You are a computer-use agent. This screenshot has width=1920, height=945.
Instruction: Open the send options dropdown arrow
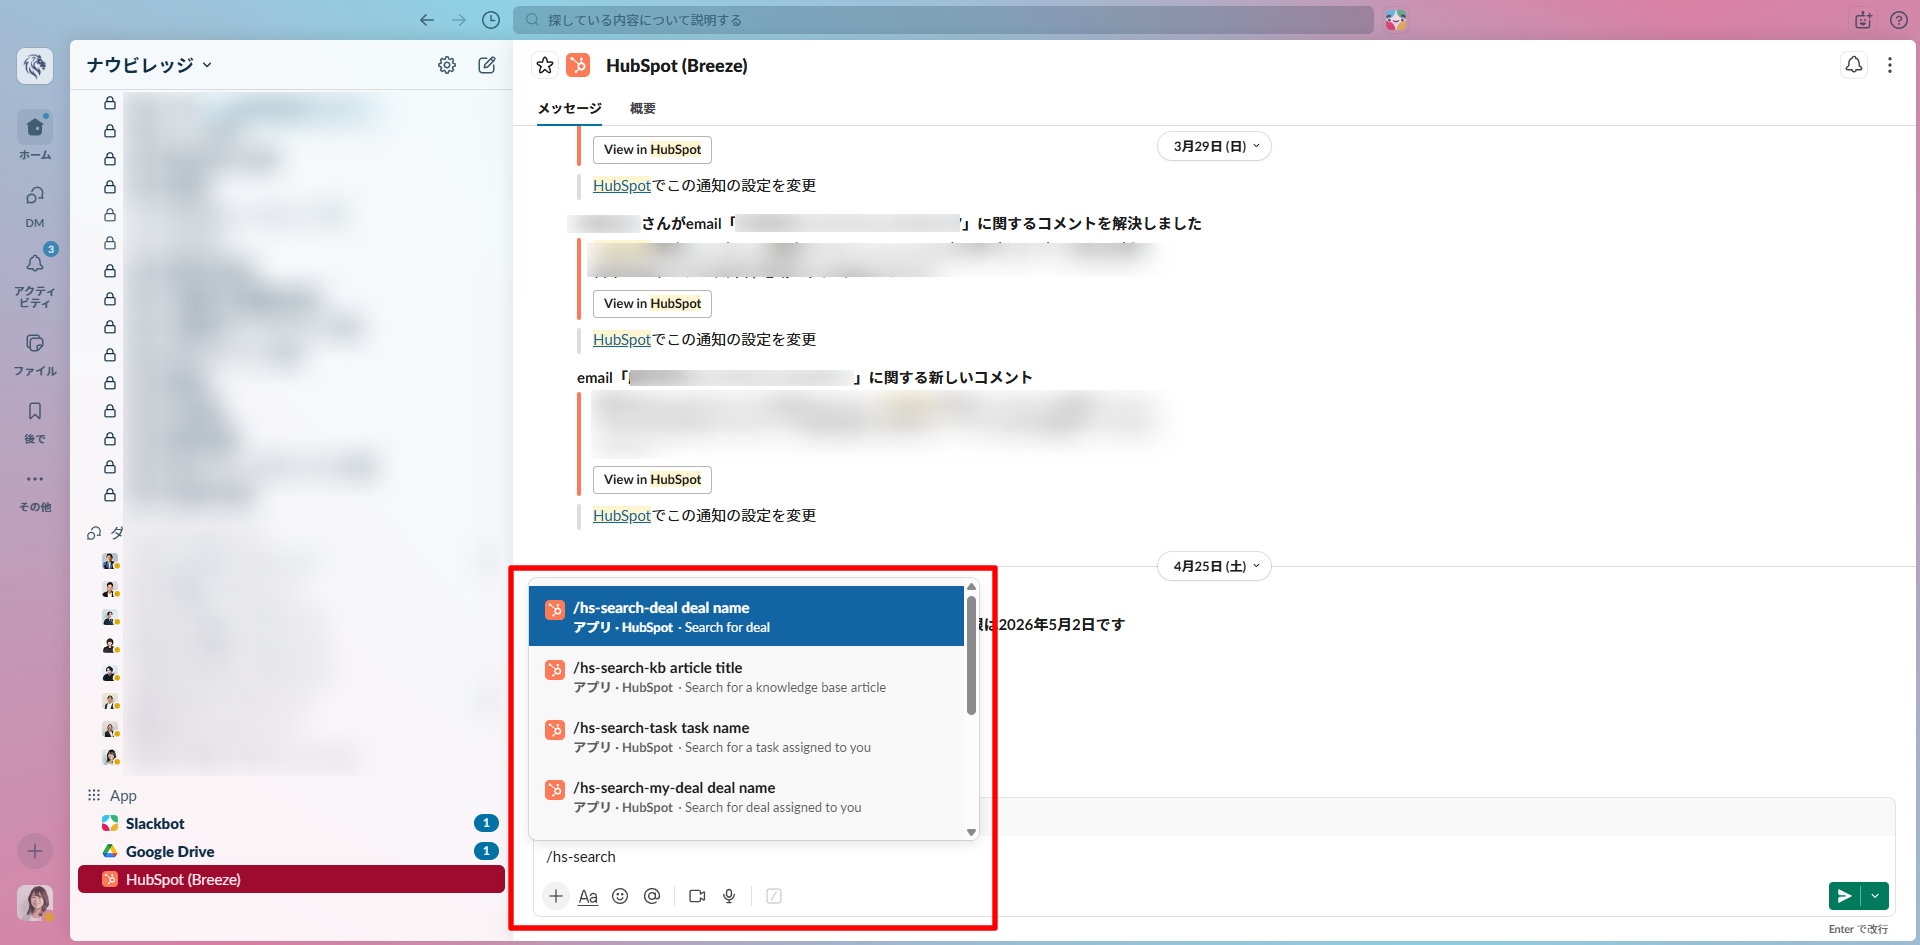1875,896
